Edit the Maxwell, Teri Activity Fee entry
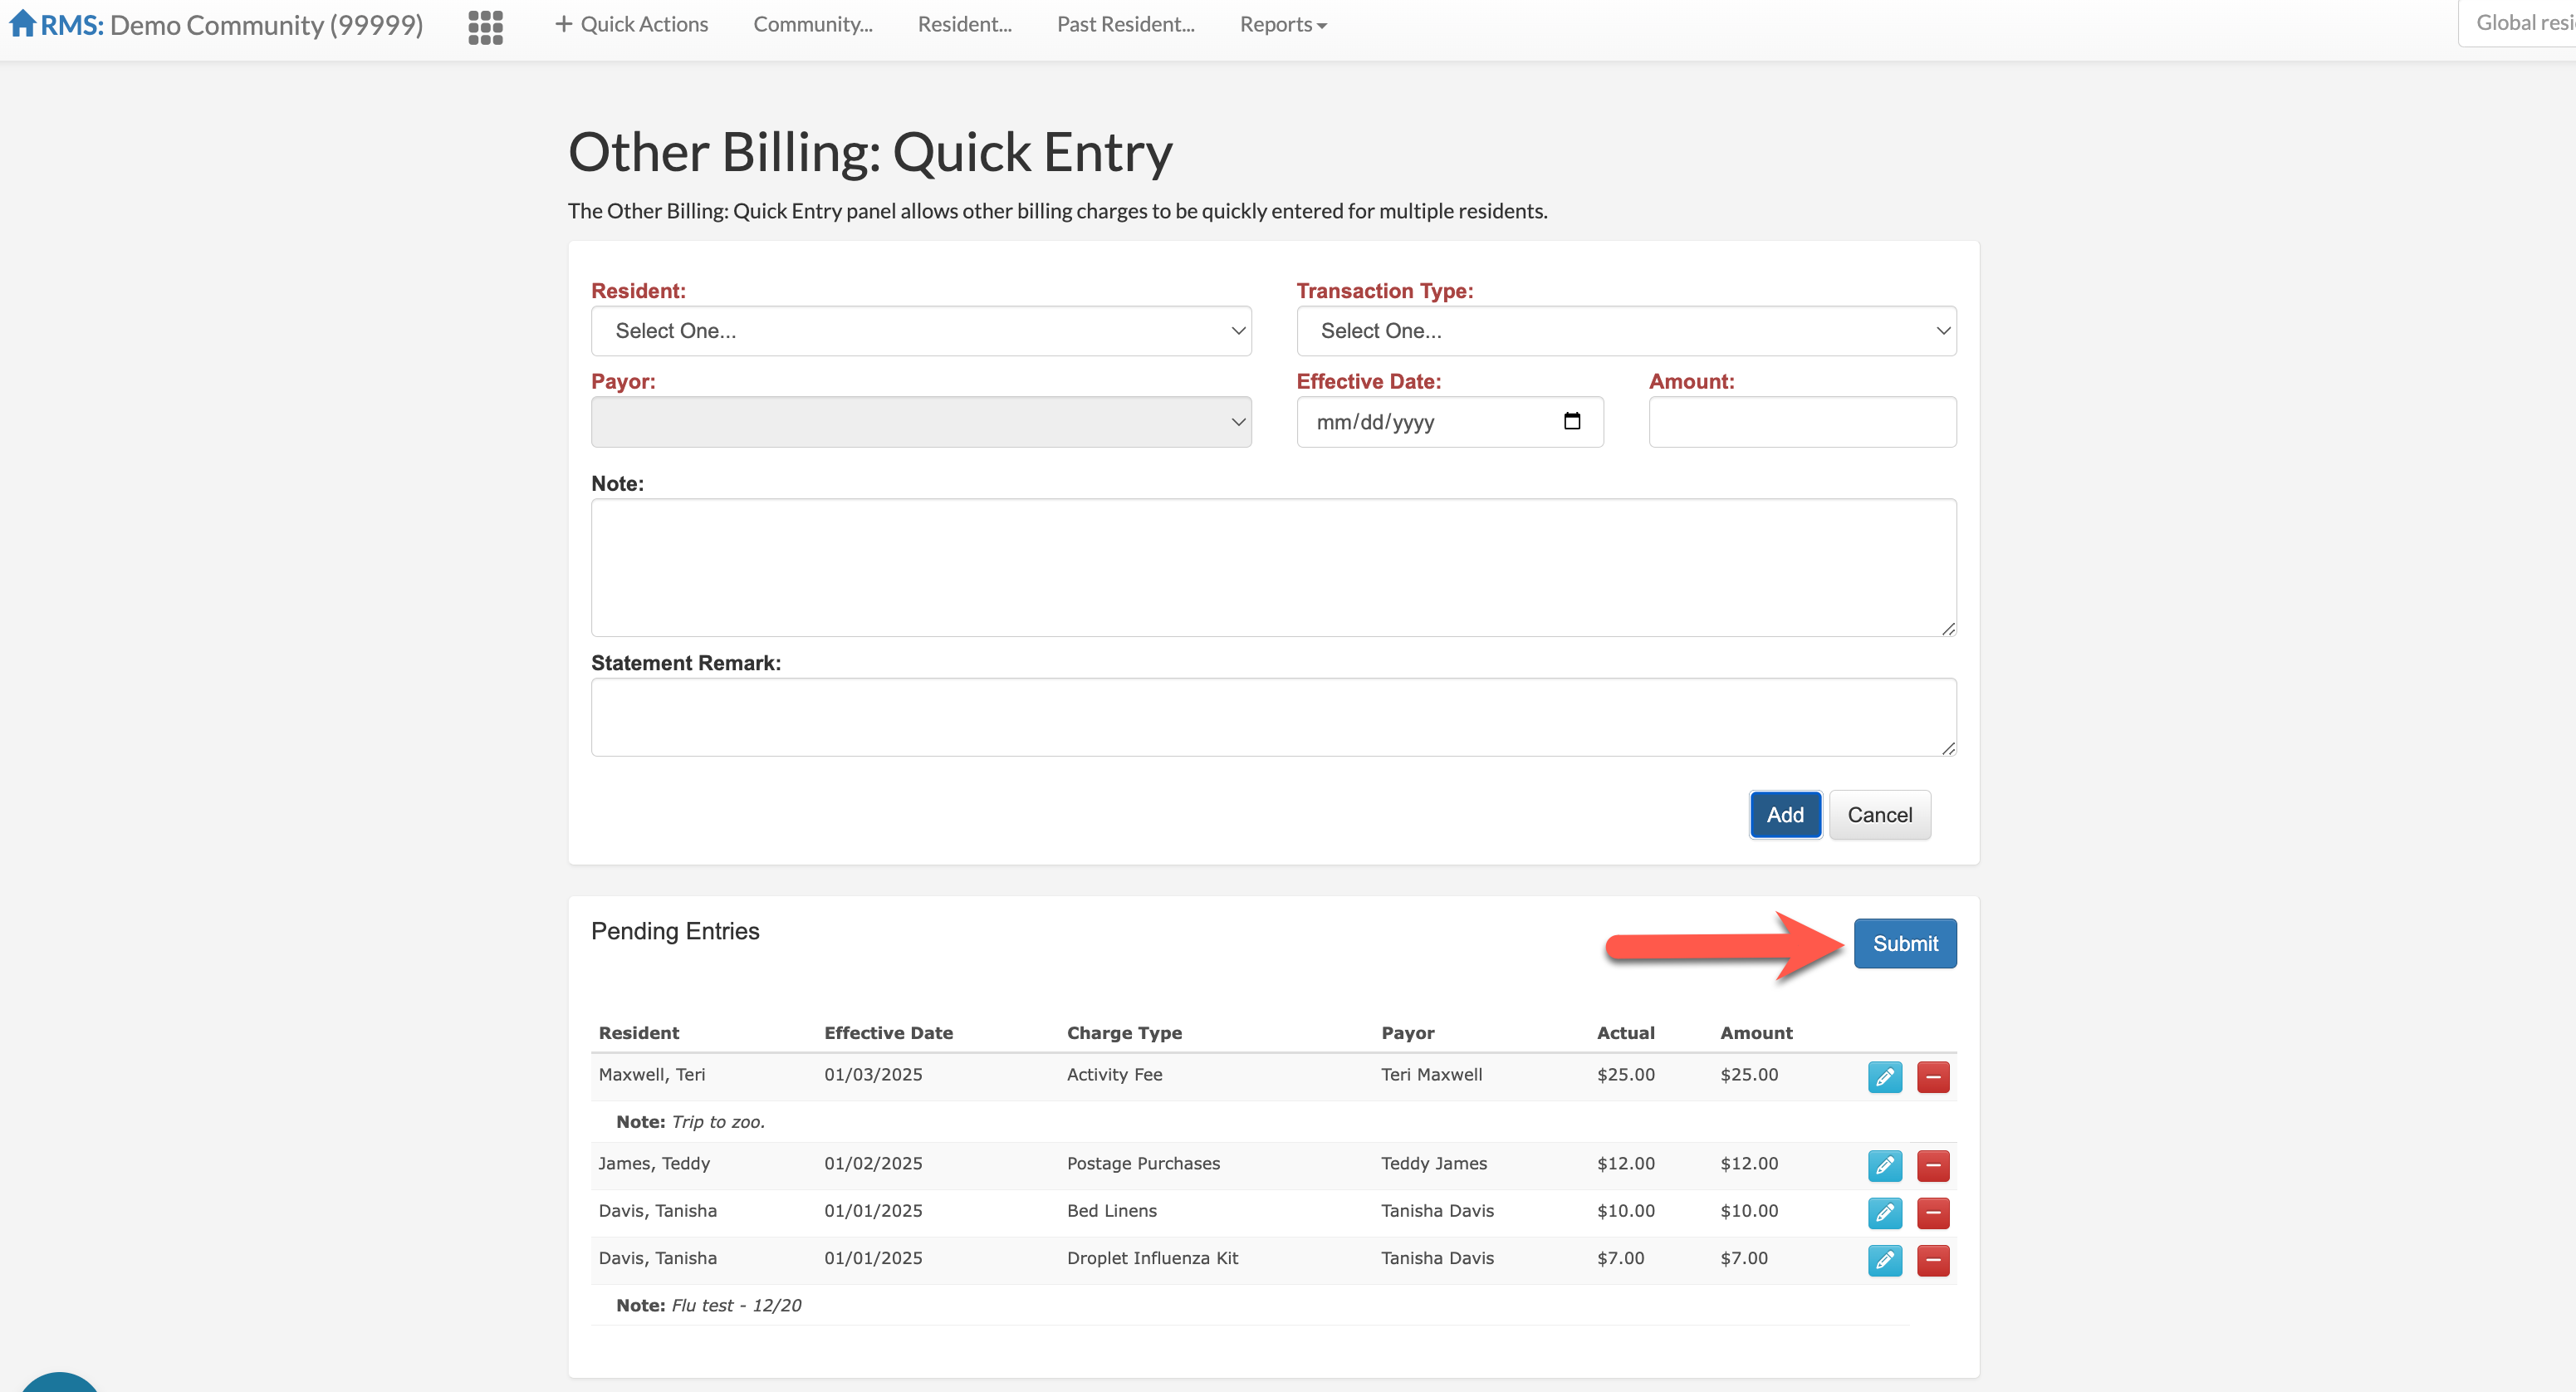The height and width of the screenshot is (1392, 2576). pos(1884,1077)
